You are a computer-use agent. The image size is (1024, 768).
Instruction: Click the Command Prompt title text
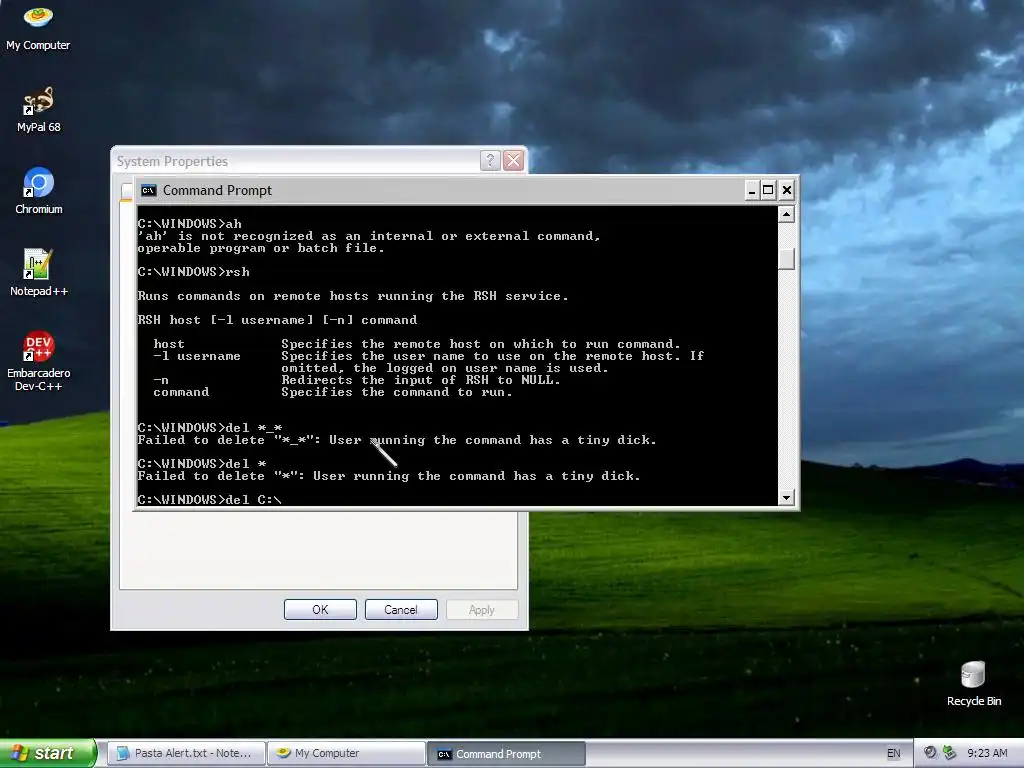[x=217, y=190]
